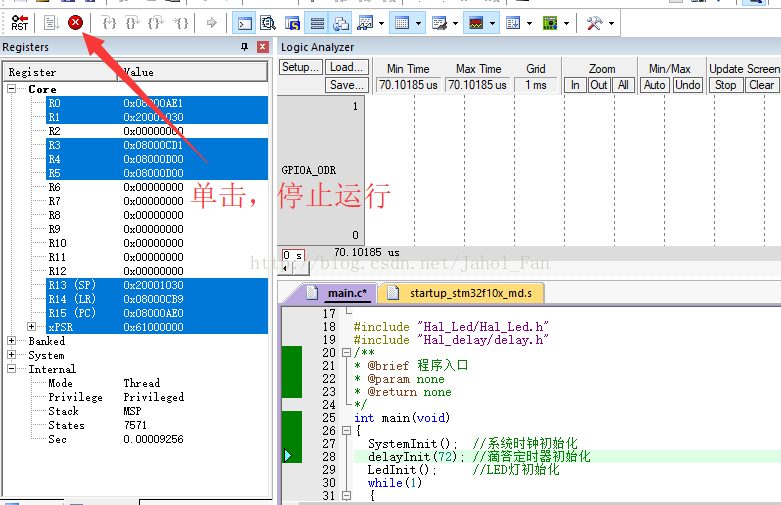Toggle the Command Window icon
This screenshot has height=505, width=781.
(x=245, y=23)
